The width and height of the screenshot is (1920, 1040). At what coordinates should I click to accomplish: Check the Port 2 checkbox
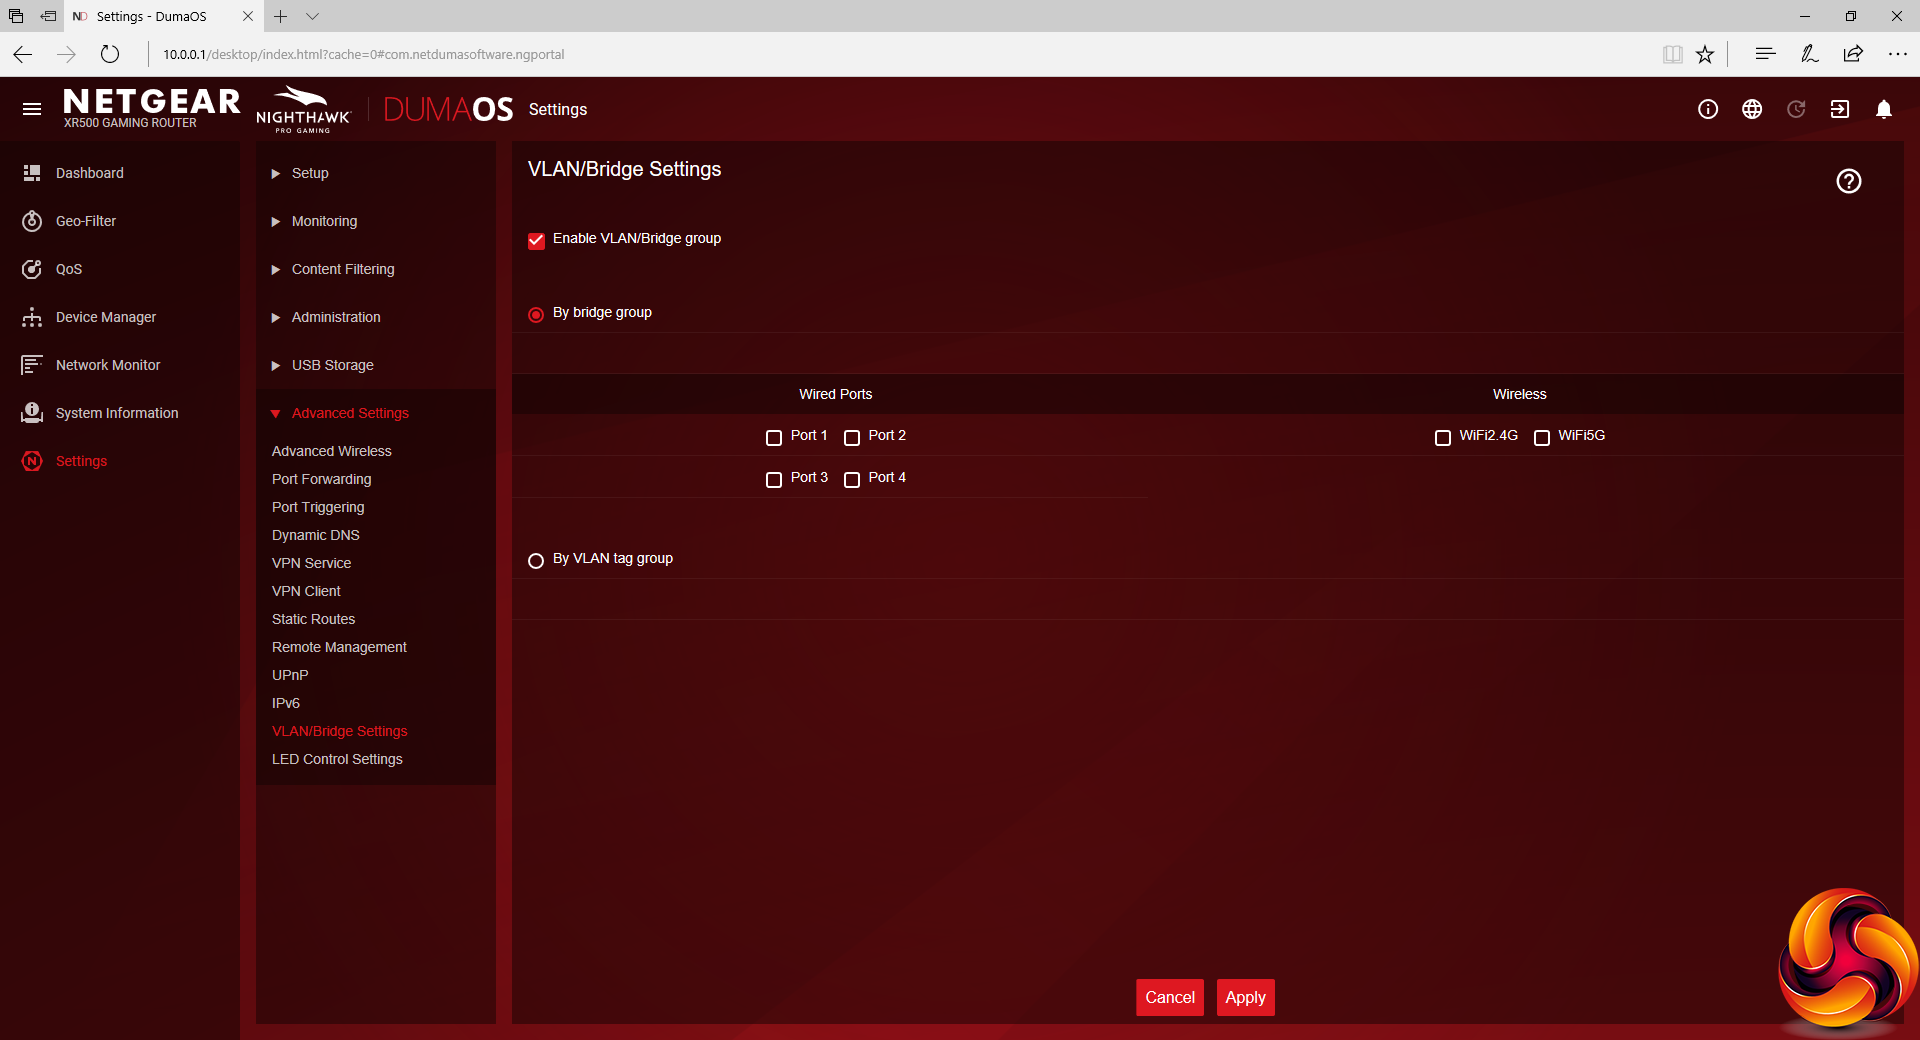(852, 437)
